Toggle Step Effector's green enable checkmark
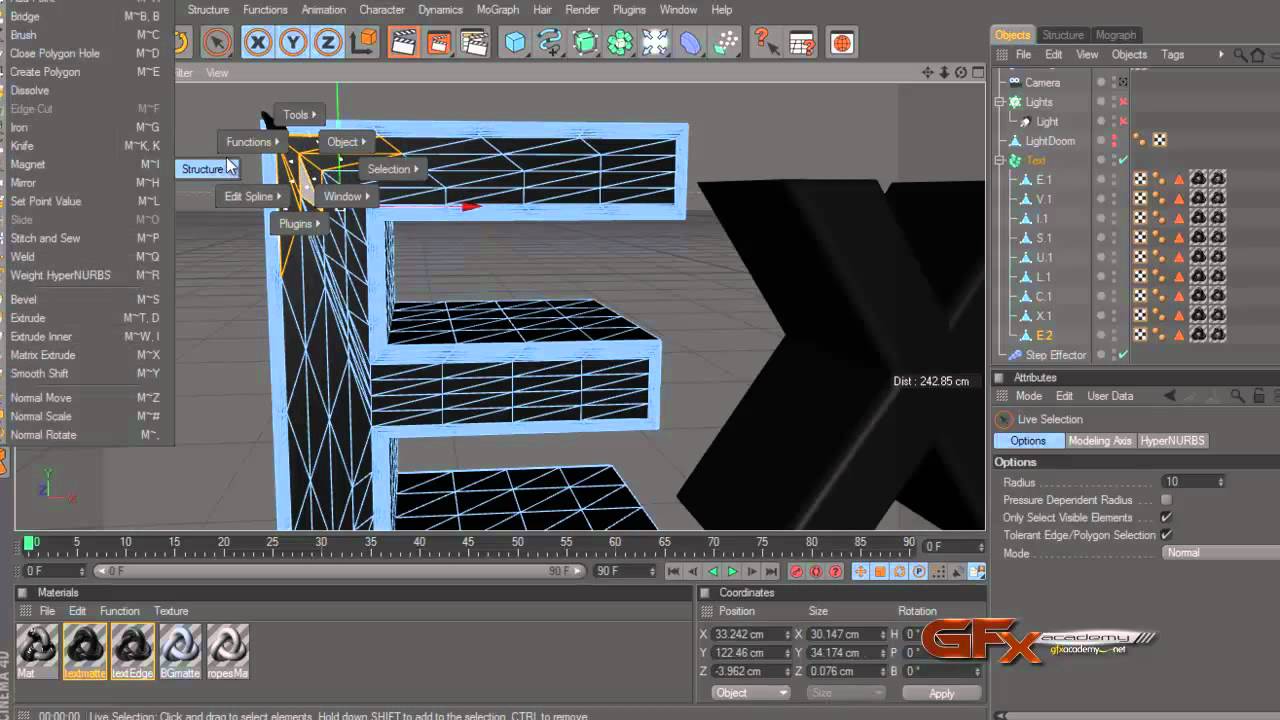Screen dimensions: 1280x720 click(1123, 355)
